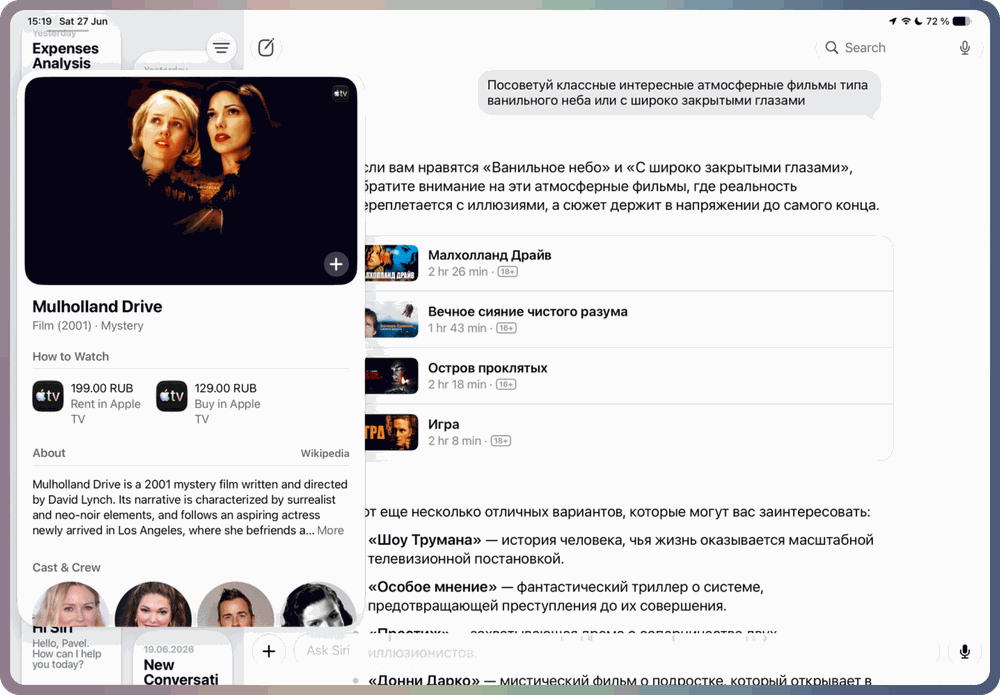This screenshot has width=1000, height=695.
Task: Select the second cast member photo
Action: [x=153, y=604]
